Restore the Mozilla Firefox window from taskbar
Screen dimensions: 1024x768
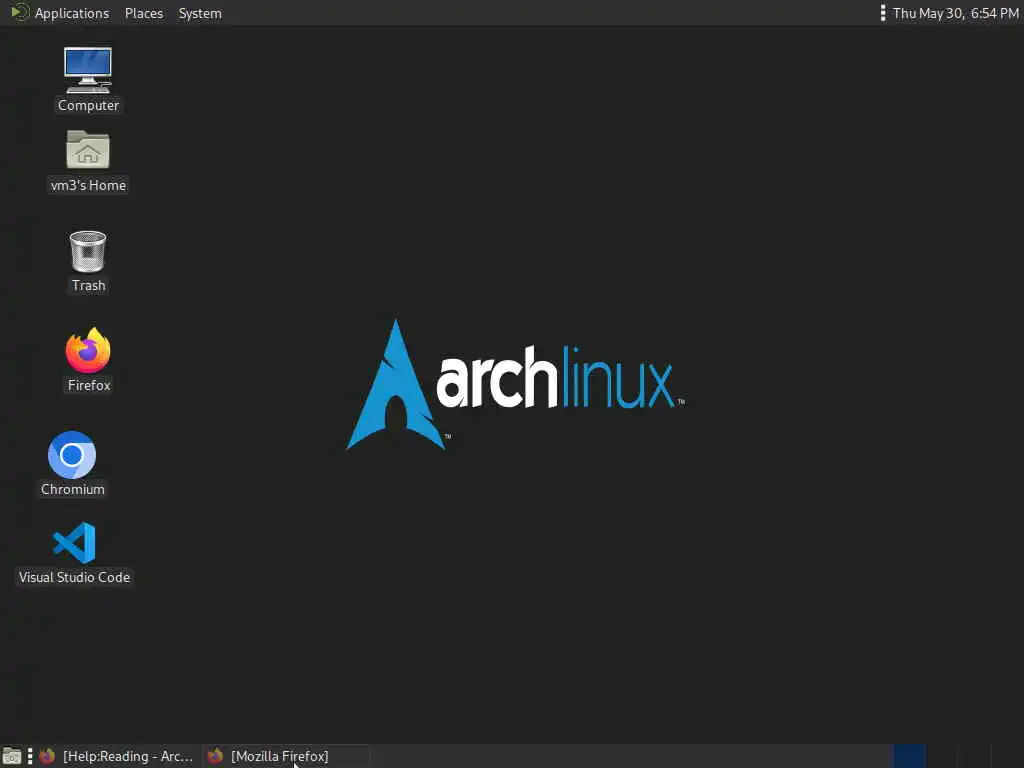point(286,756)
